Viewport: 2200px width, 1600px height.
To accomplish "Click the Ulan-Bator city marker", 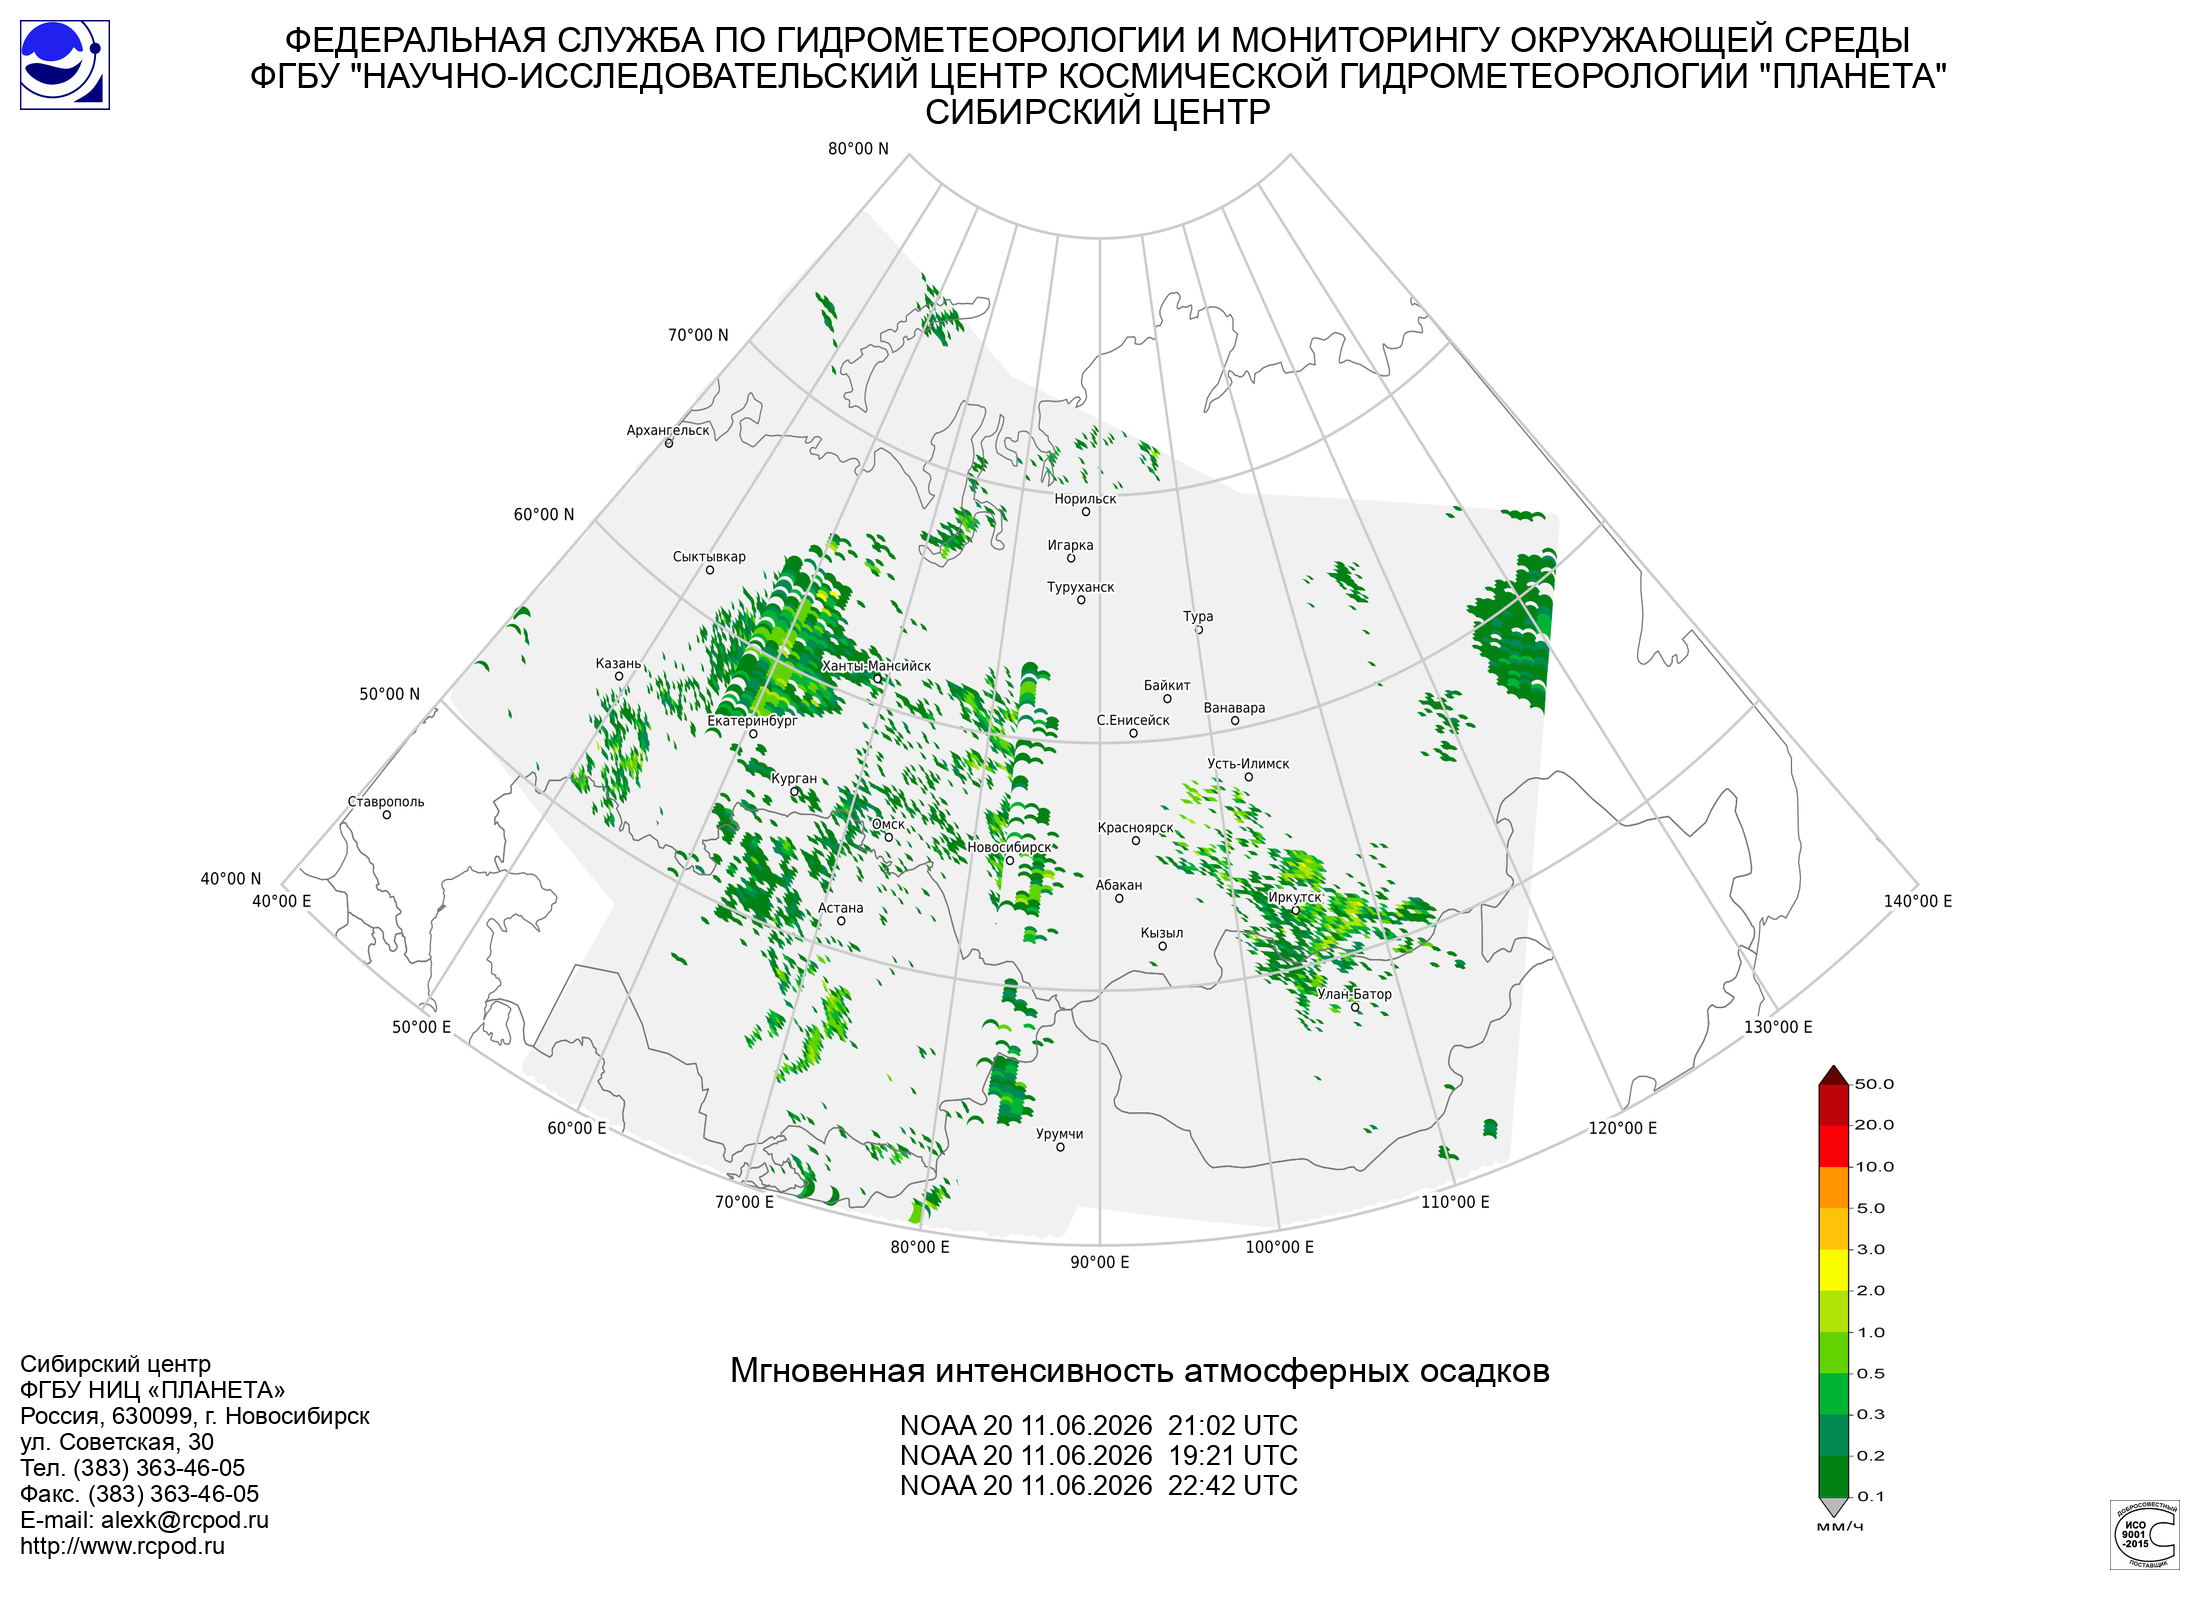I will coord(1355,1007).
